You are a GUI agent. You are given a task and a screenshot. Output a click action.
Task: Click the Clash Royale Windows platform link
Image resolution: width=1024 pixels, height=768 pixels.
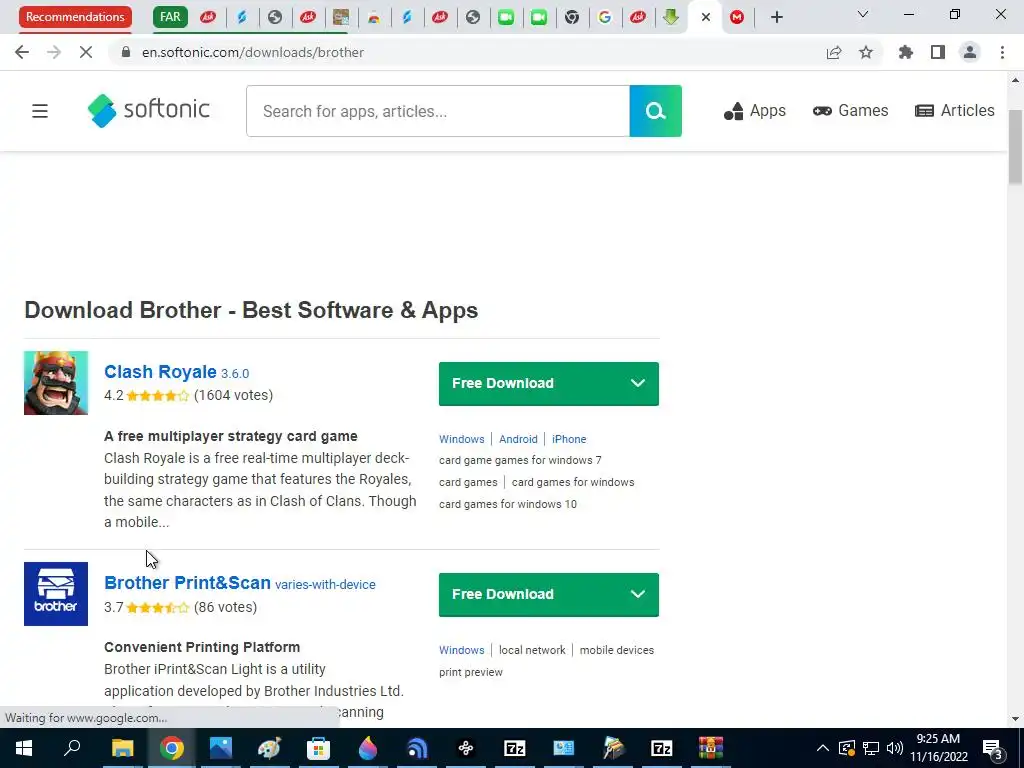[462, 440]
